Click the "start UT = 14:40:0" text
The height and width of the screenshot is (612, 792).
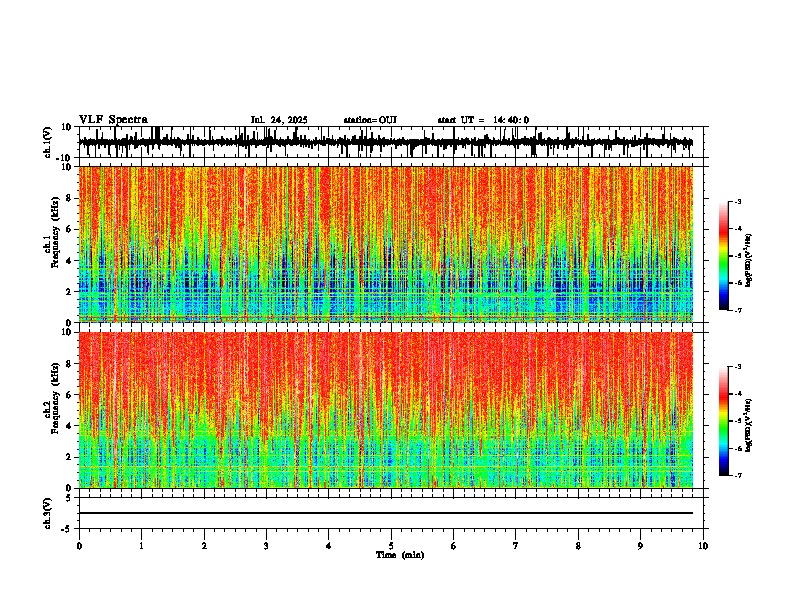(x=483, y=120)
